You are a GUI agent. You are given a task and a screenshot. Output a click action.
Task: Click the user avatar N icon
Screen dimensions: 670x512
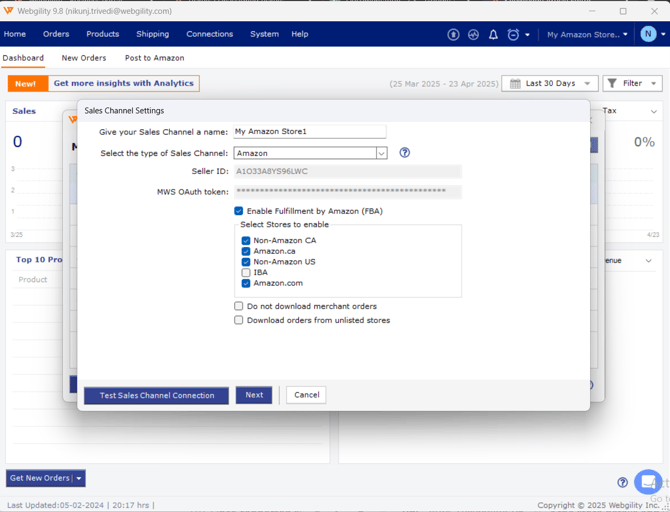click(648, 34)
